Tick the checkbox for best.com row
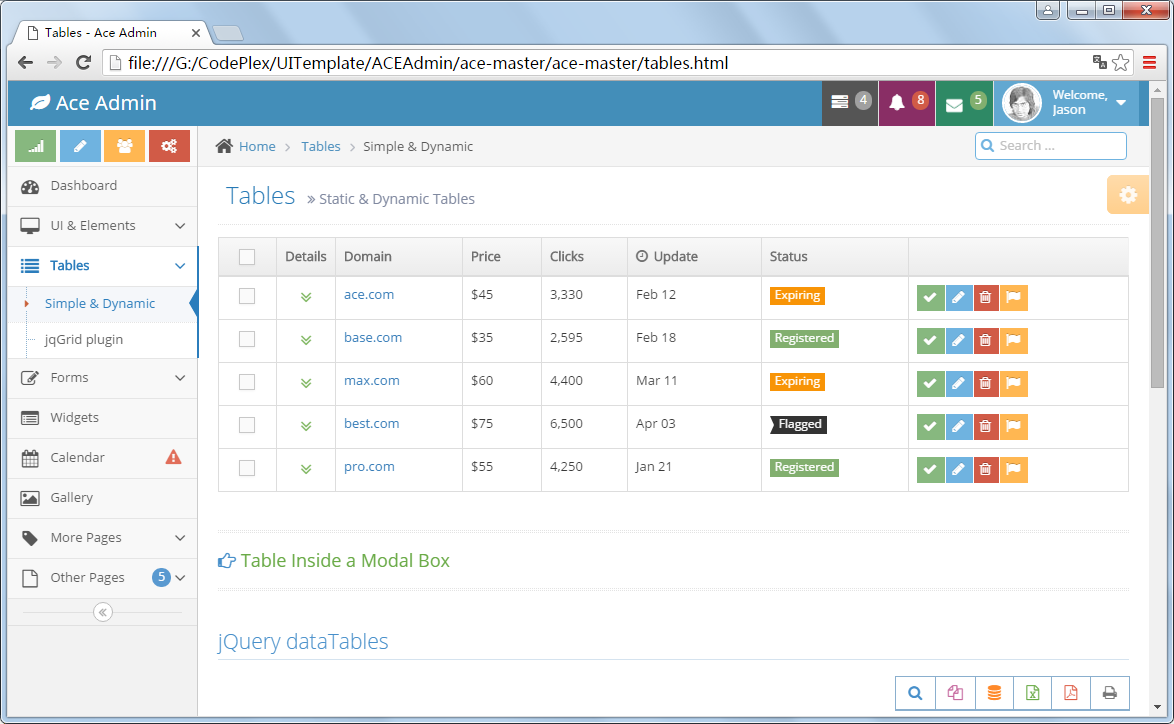Viewport: 1174px width, 724px height. click(247, 425)
